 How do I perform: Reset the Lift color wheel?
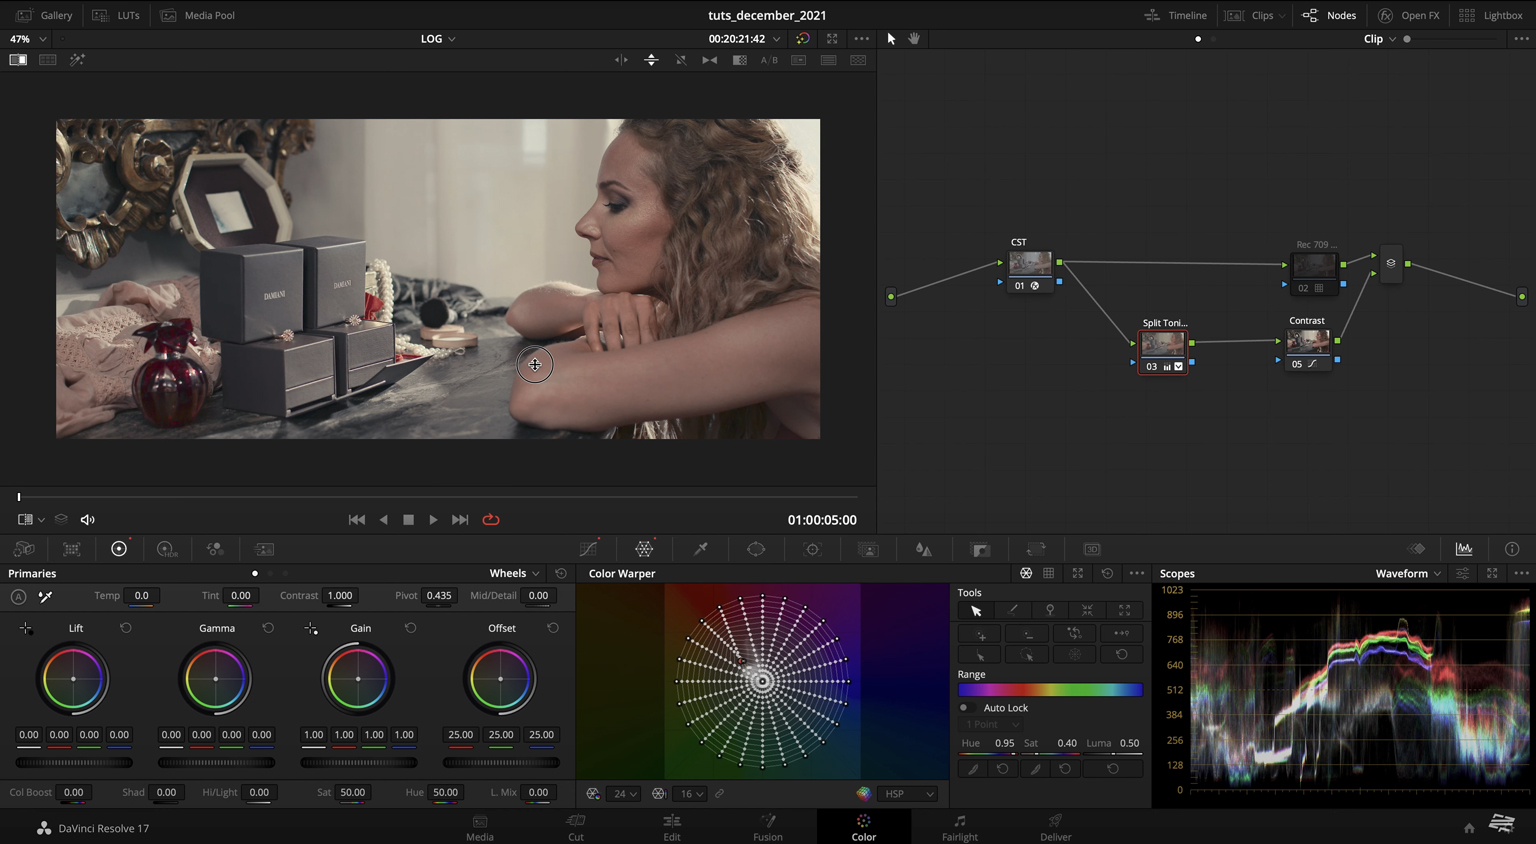(126, 628)
